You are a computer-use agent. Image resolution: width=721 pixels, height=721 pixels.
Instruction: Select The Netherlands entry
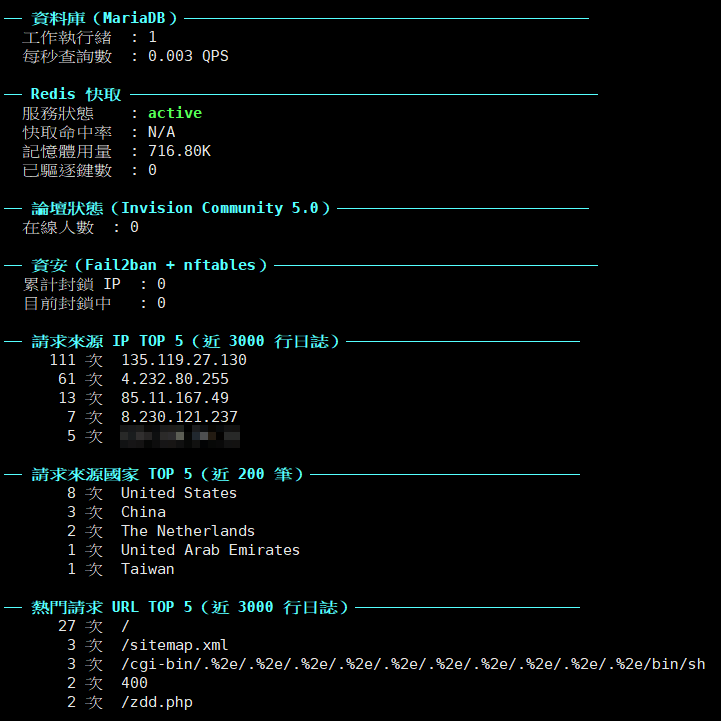tap(188, 531)
